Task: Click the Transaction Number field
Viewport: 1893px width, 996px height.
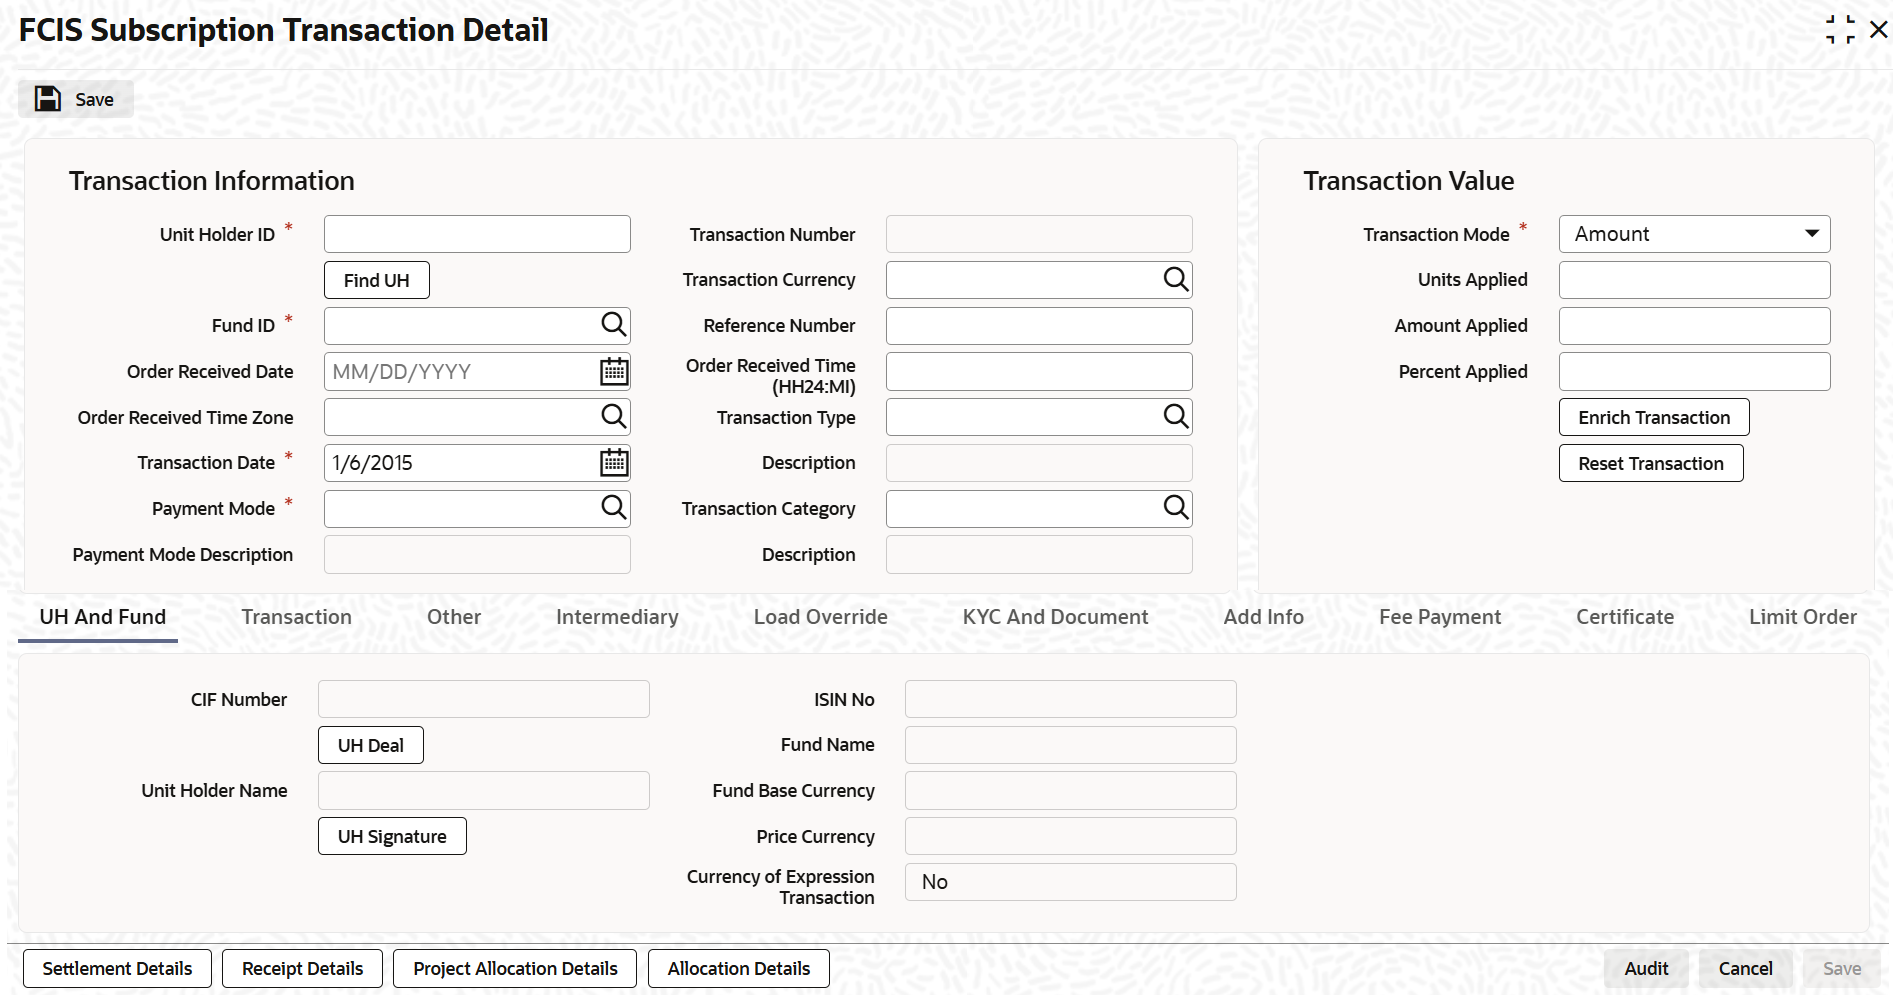Action: point(1039,234)
